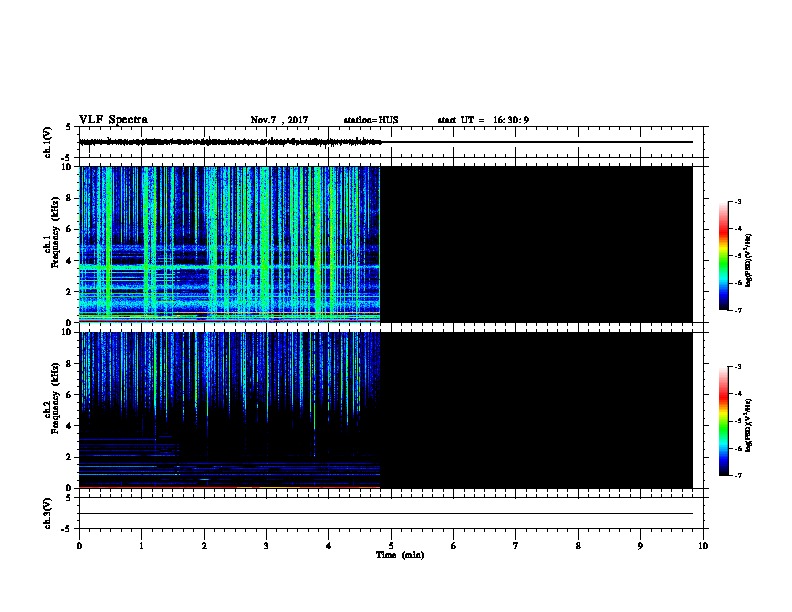The height and width of the screenshot is (612, 792).
Task: Click the ch.2 colorbar unit label log(PSD)
Action: 748,426
